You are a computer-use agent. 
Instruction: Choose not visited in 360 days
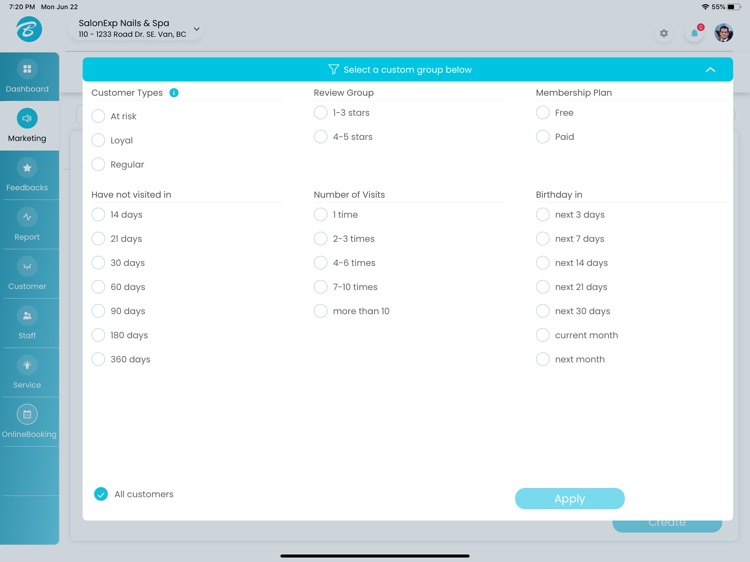98,359
